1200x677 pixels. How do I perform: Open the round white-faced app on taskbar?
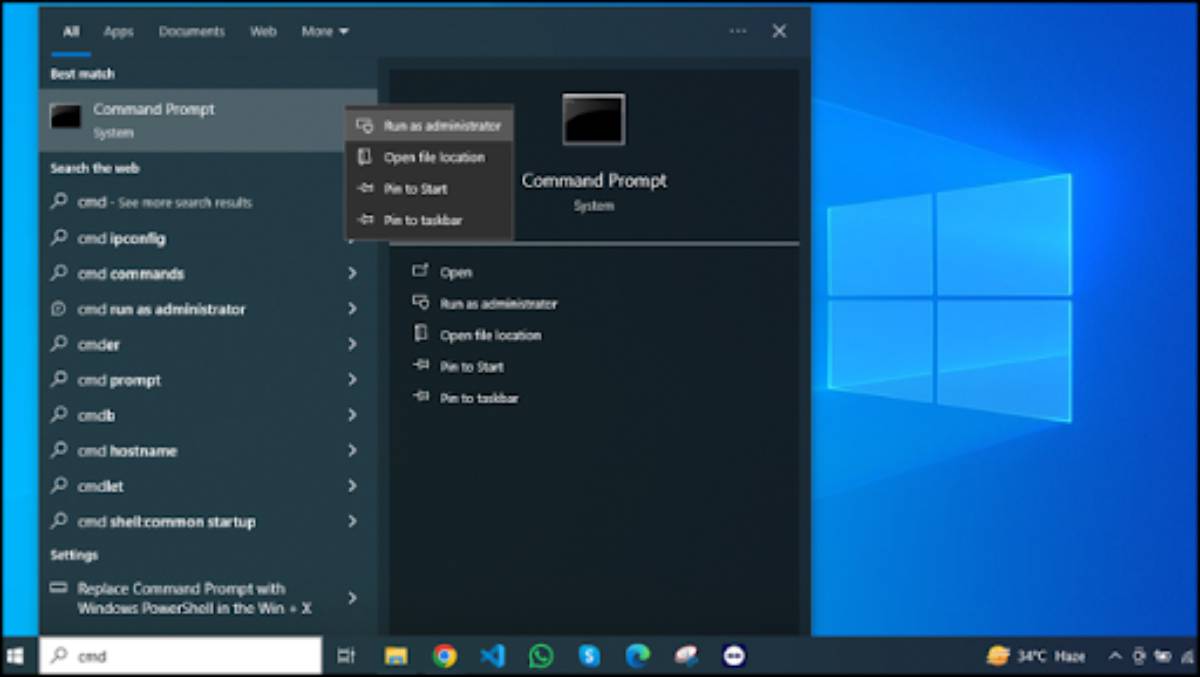(x=734, y=656)
